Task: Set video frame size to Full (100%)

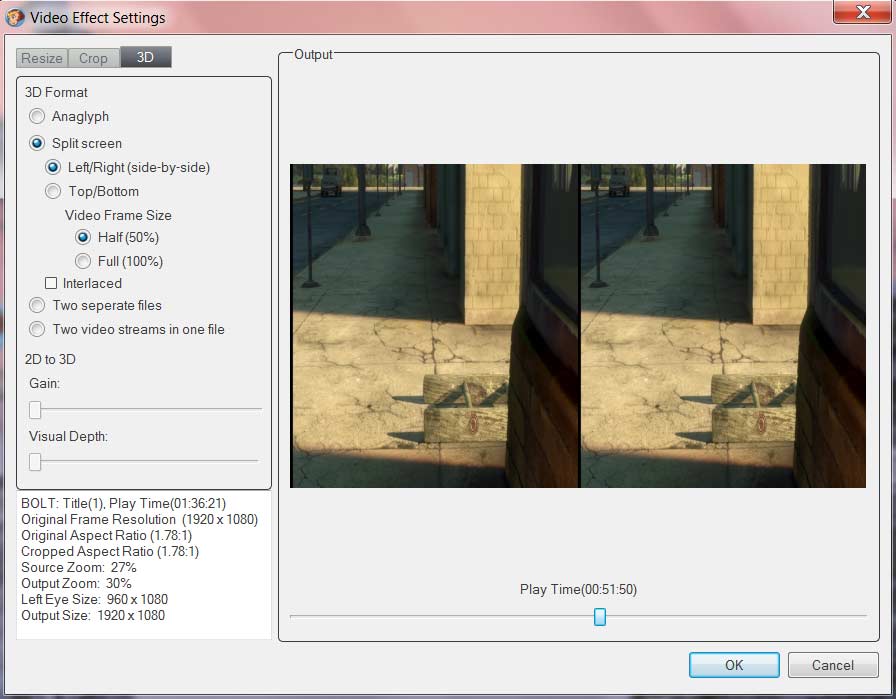Action: click(x=83, y=262)
